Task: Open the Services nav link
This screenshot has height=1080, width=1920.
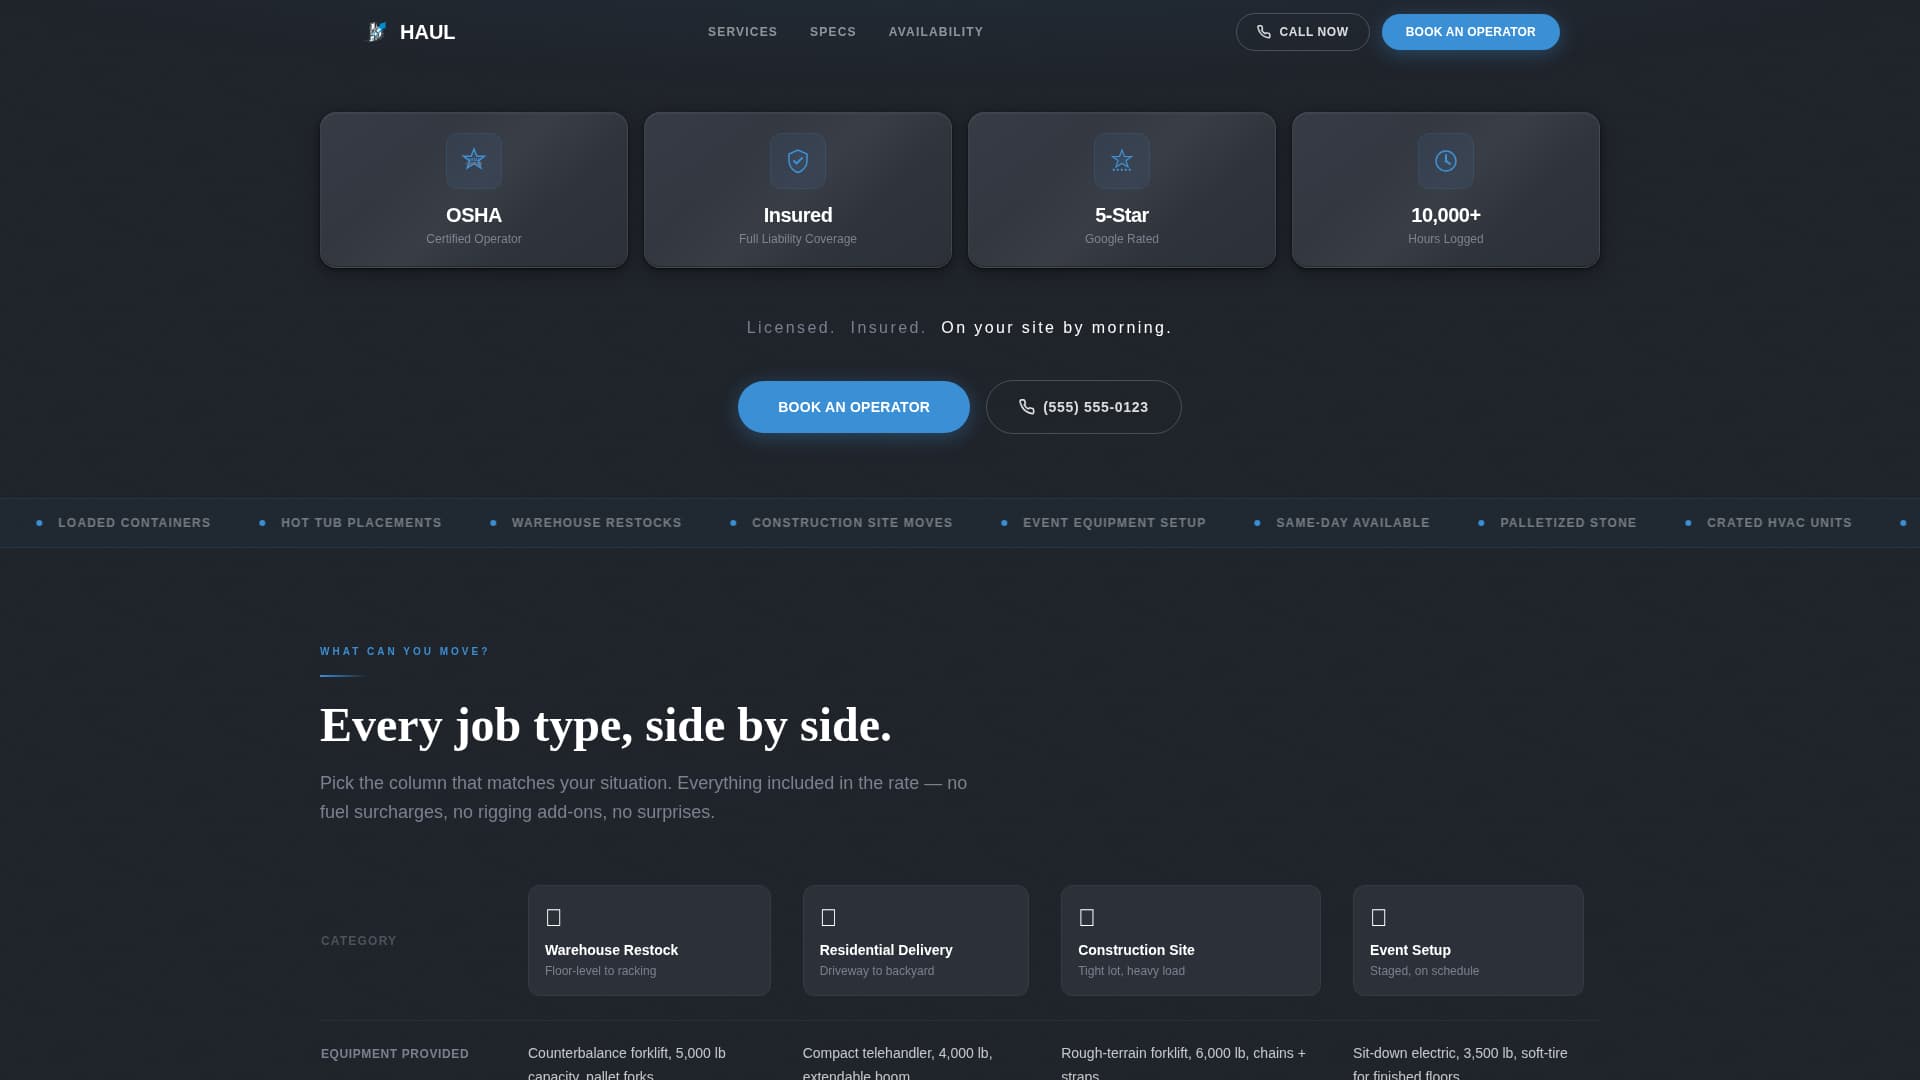Action: 742,32
